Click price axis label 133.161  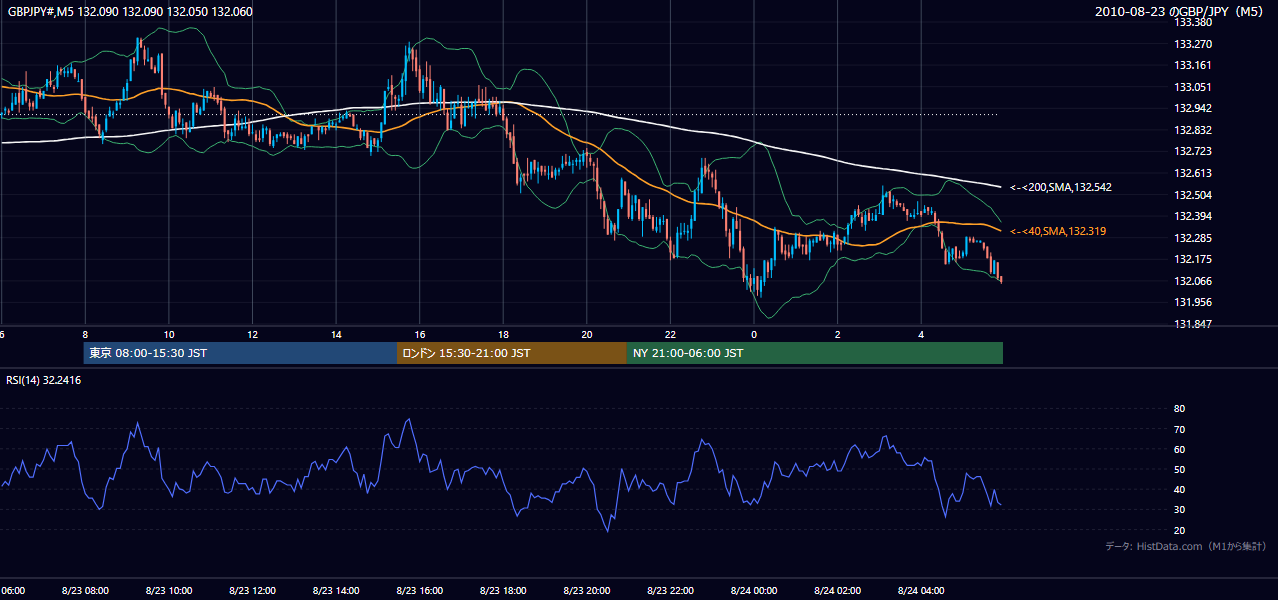[1192, 66]
